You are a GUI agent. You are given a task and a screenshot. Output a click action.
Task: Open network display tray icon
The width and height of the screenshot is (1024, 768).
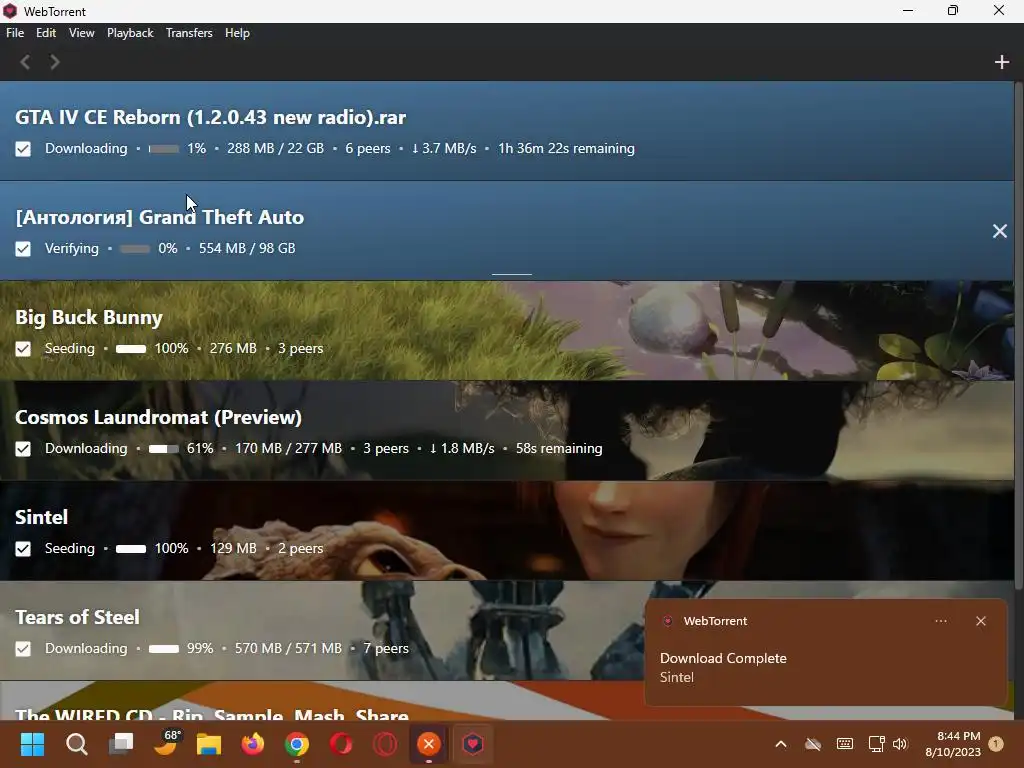(x=876, y=744)
